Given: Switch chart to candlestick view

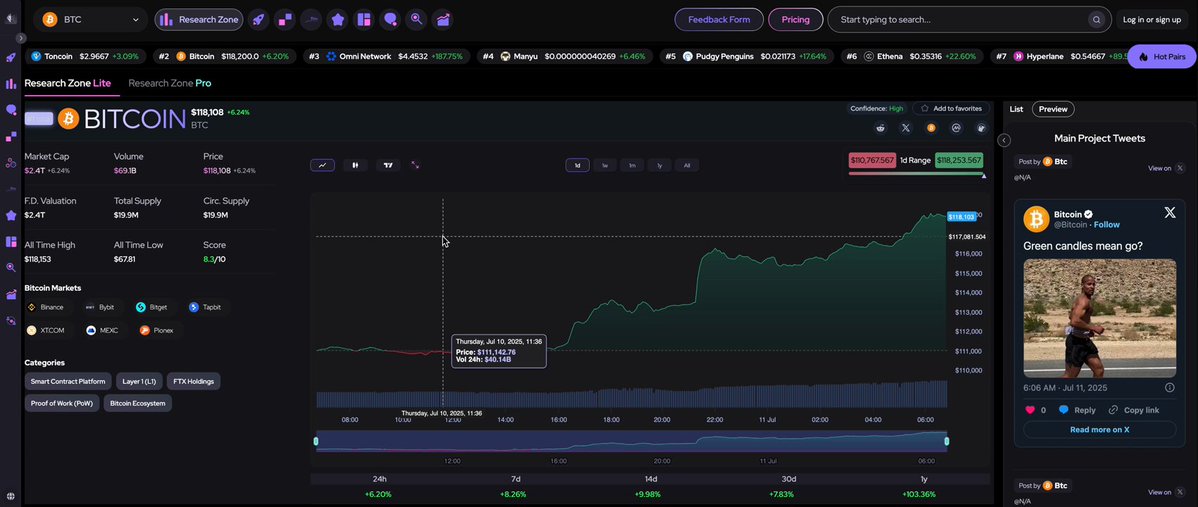Looking at the screenshot, I should click(355, 165).
